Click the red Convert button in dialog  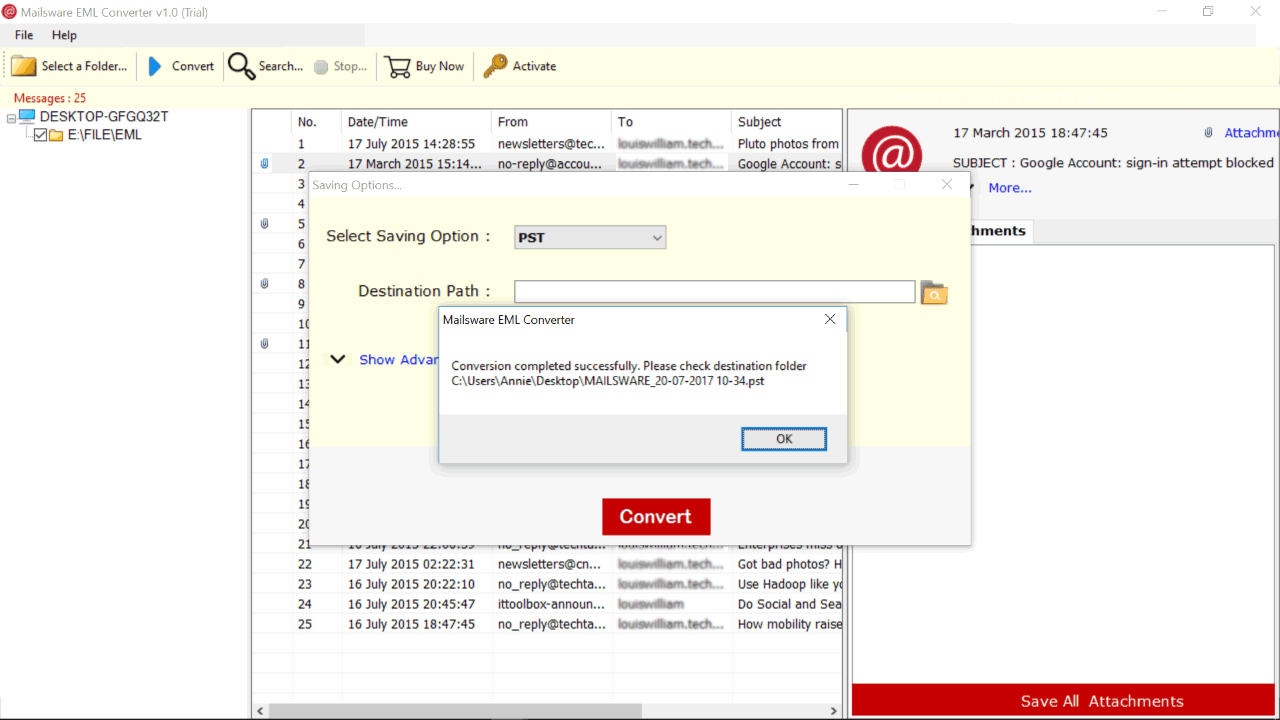[x=656, y=517]
